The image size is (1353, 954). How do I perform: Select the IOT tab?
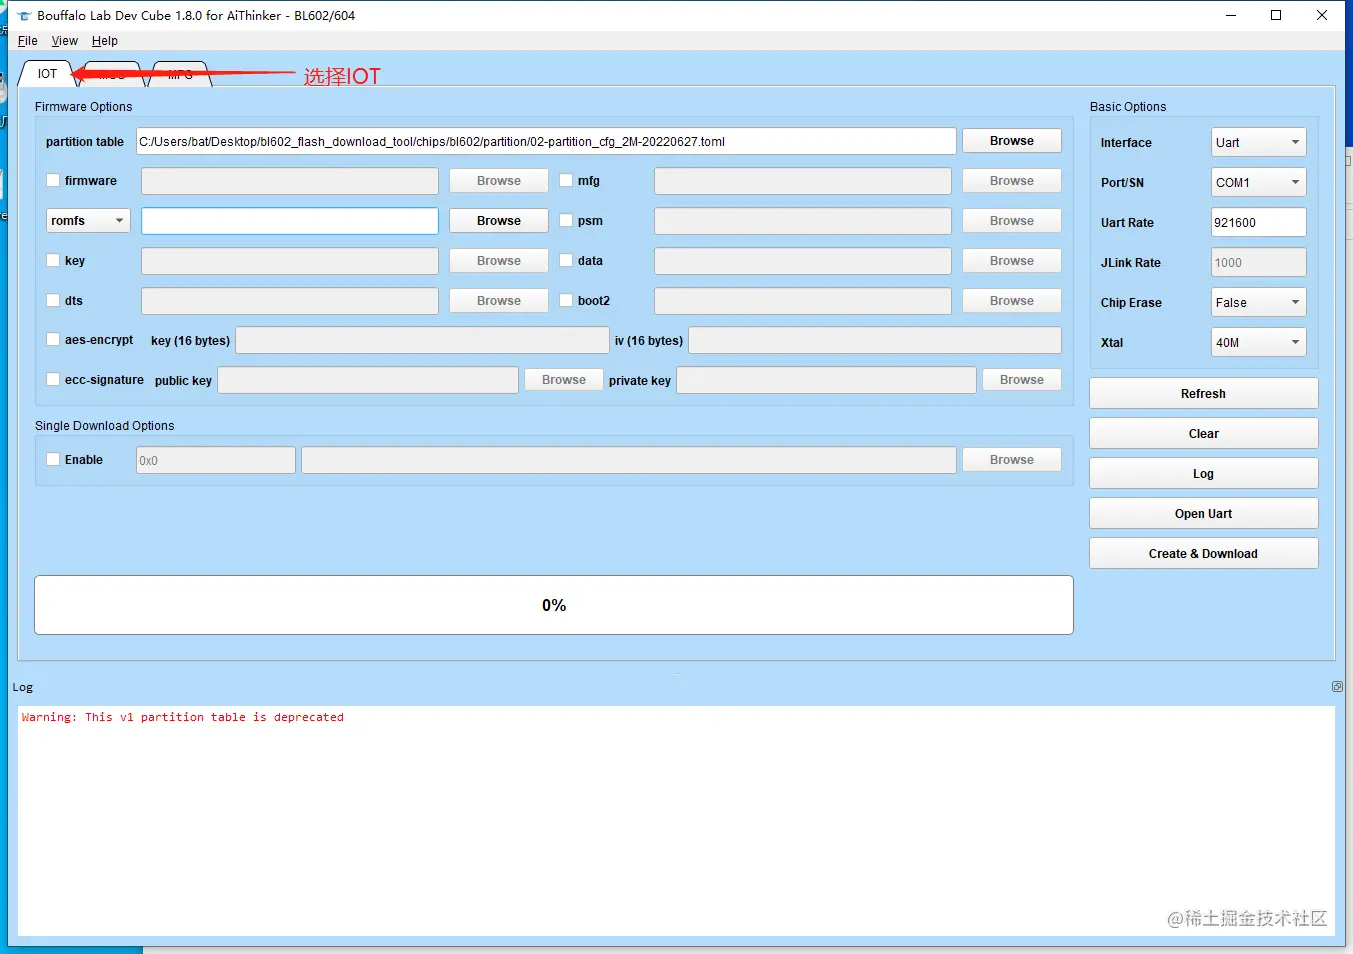point(47,74)
